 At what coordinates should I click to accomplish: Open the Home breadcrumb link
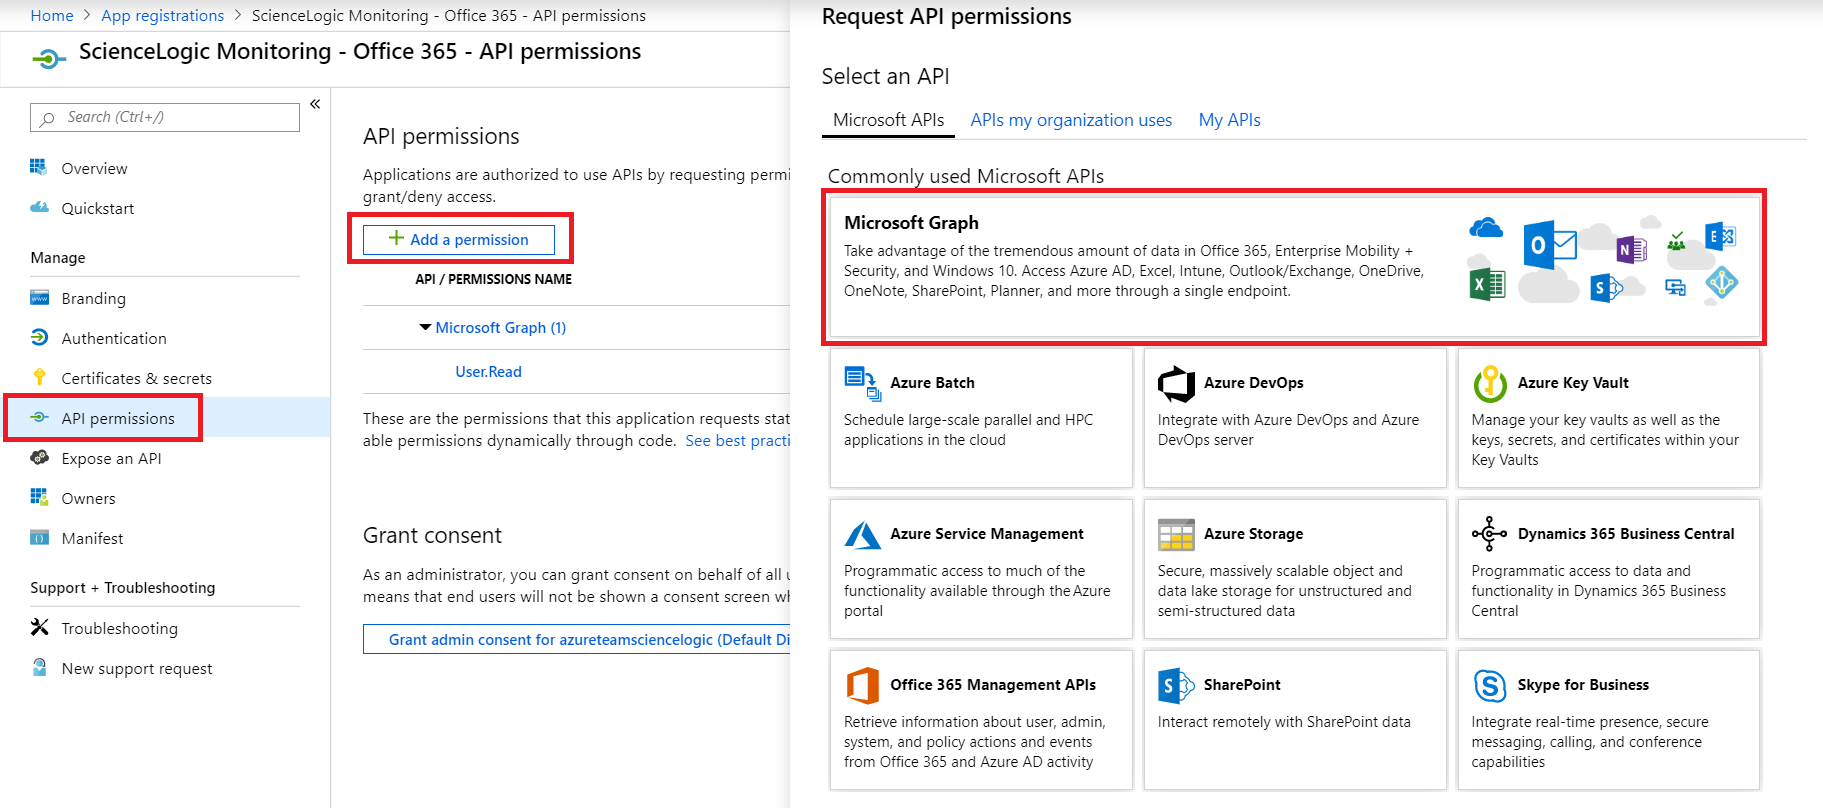[52, 15]
